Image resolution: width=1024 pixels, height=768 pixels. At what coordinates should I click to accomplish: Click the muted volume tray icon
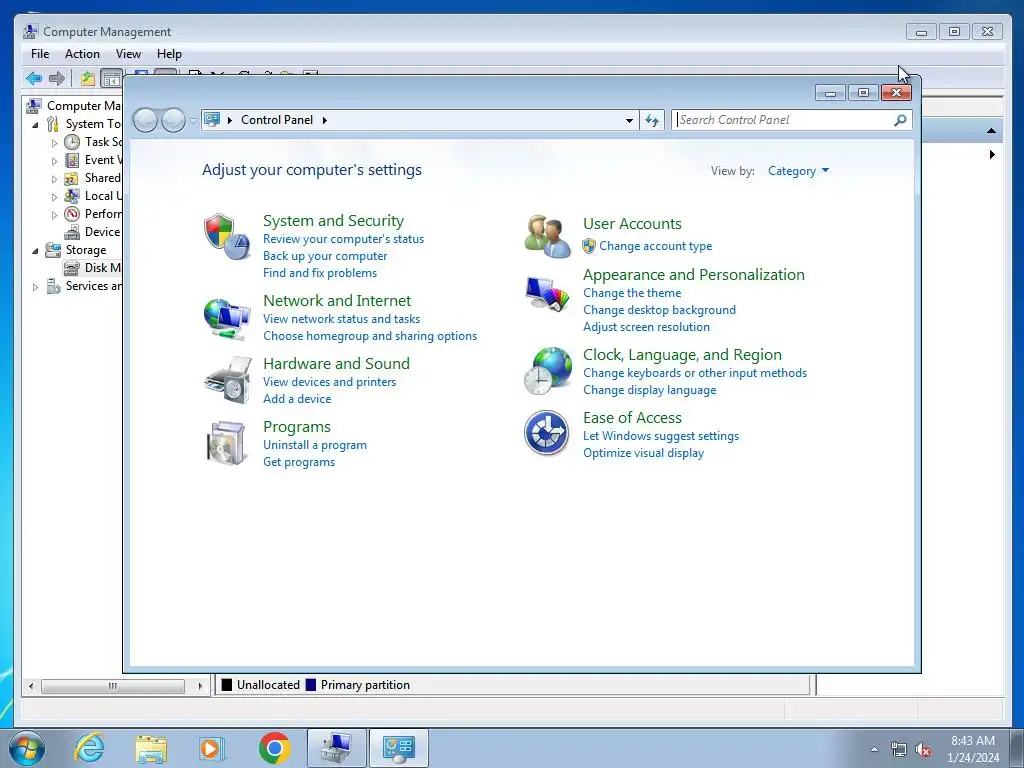923,750
